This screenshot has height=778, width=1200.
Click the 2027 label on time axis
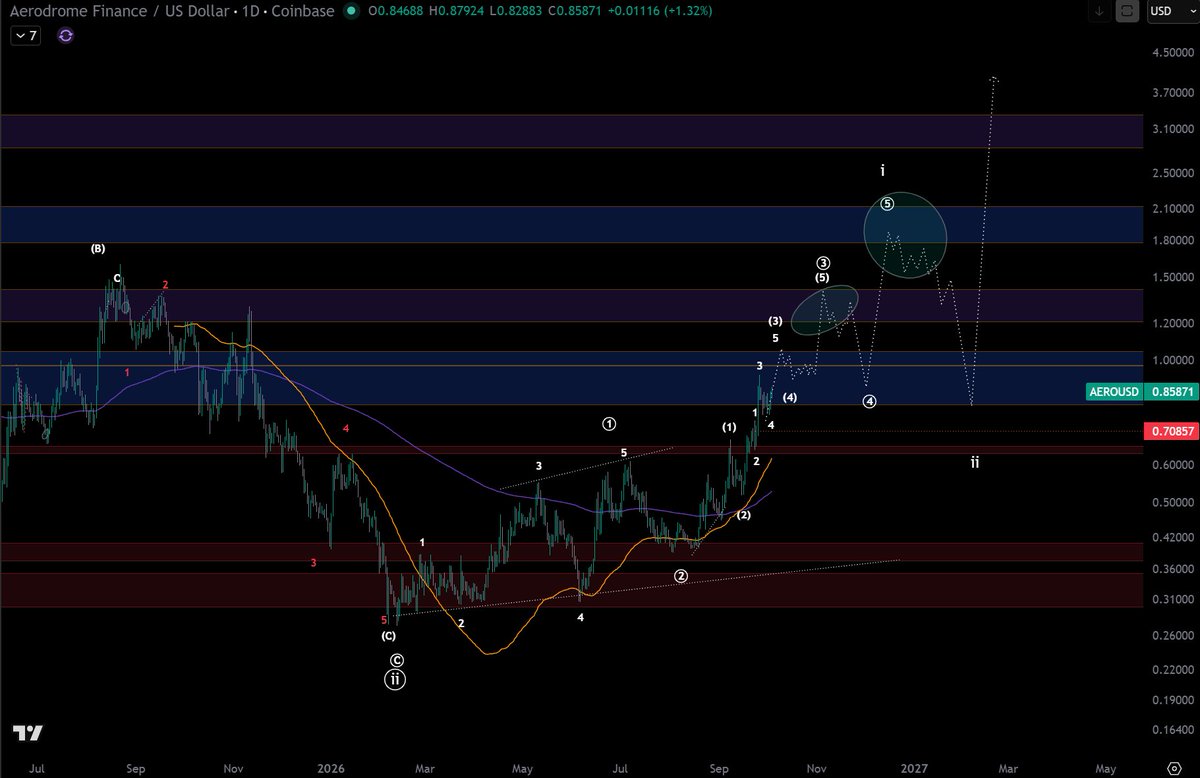coord(914,769)
